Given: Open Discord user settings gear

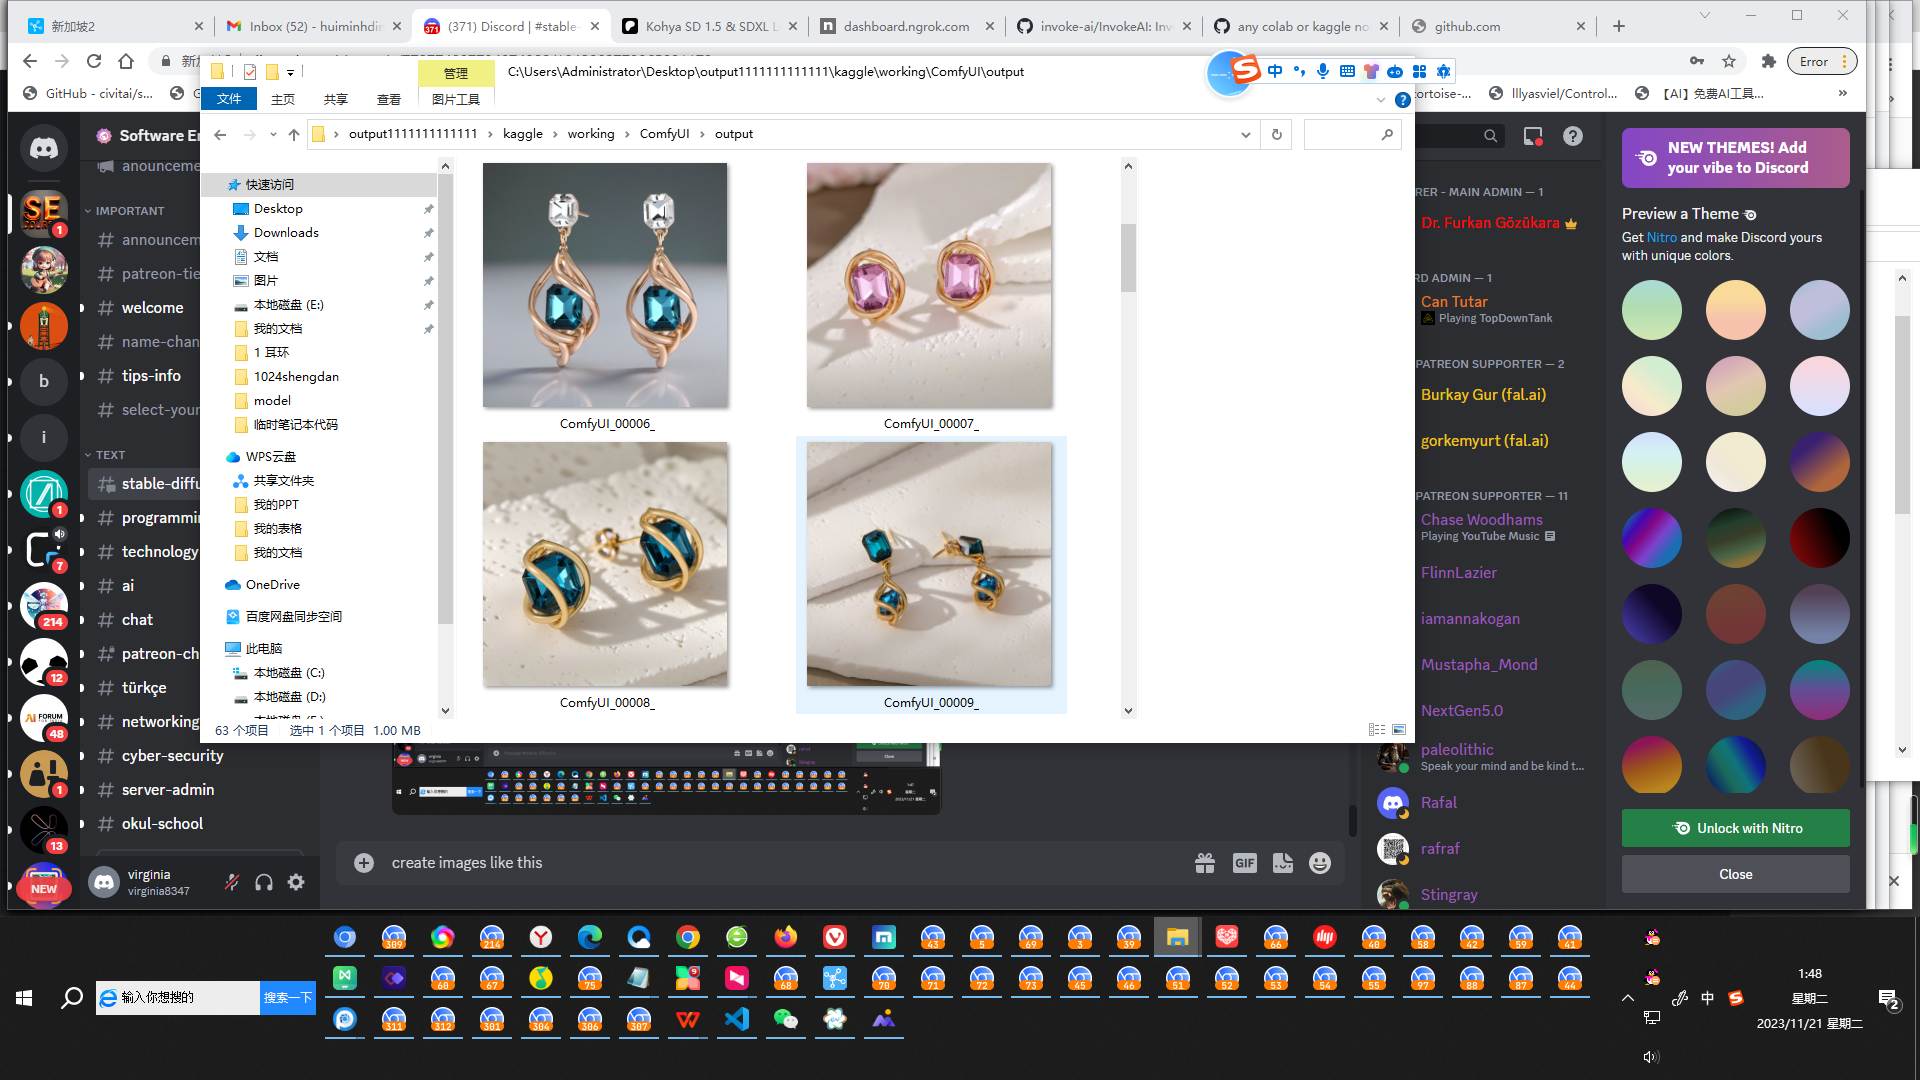Looking at the screenshot, I should click(296, 882).
